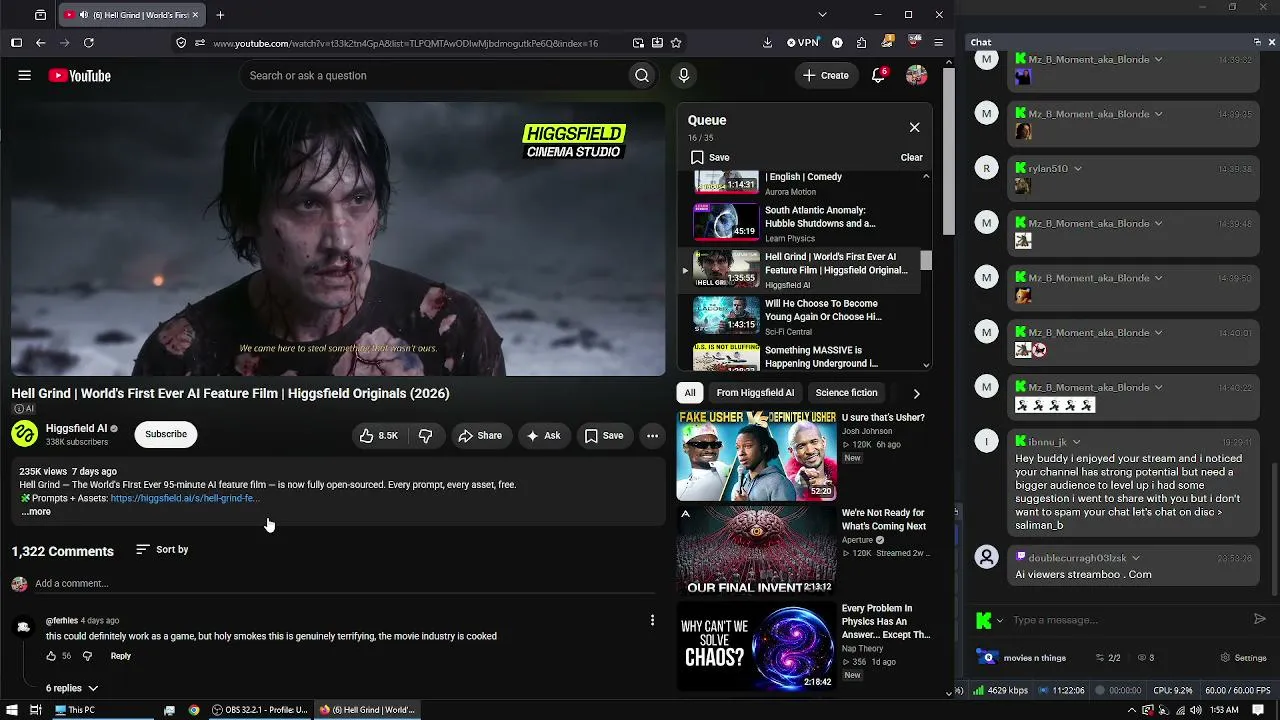Open options menu for @ferhles comment
The width and height of the screenshot is (1280, 720).
point(652,621)
